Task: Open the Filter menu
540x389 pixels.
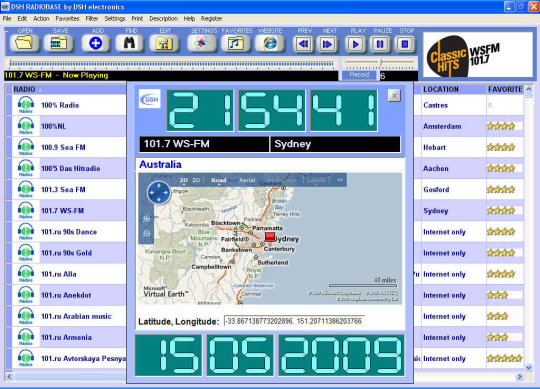Action: pos(92,19)
